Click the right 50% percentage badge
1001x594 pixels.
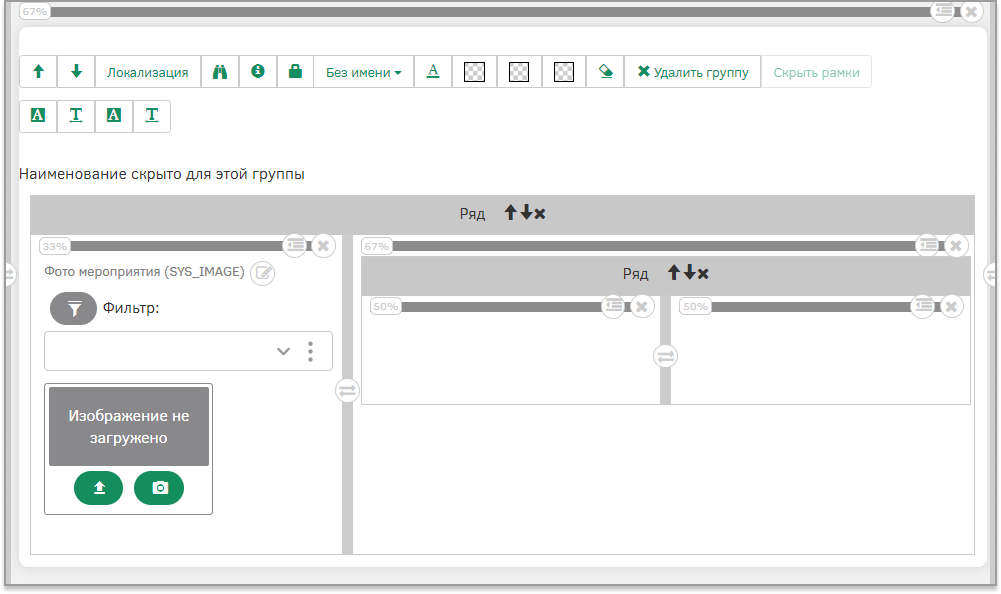pyautogui.click(x=695, y=307)
